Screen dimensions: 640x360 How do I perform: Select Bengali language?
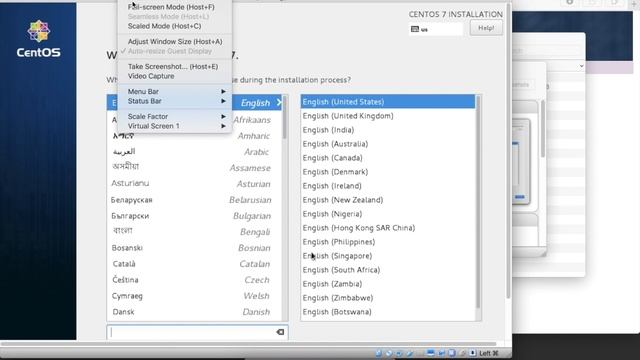[195, 232]
